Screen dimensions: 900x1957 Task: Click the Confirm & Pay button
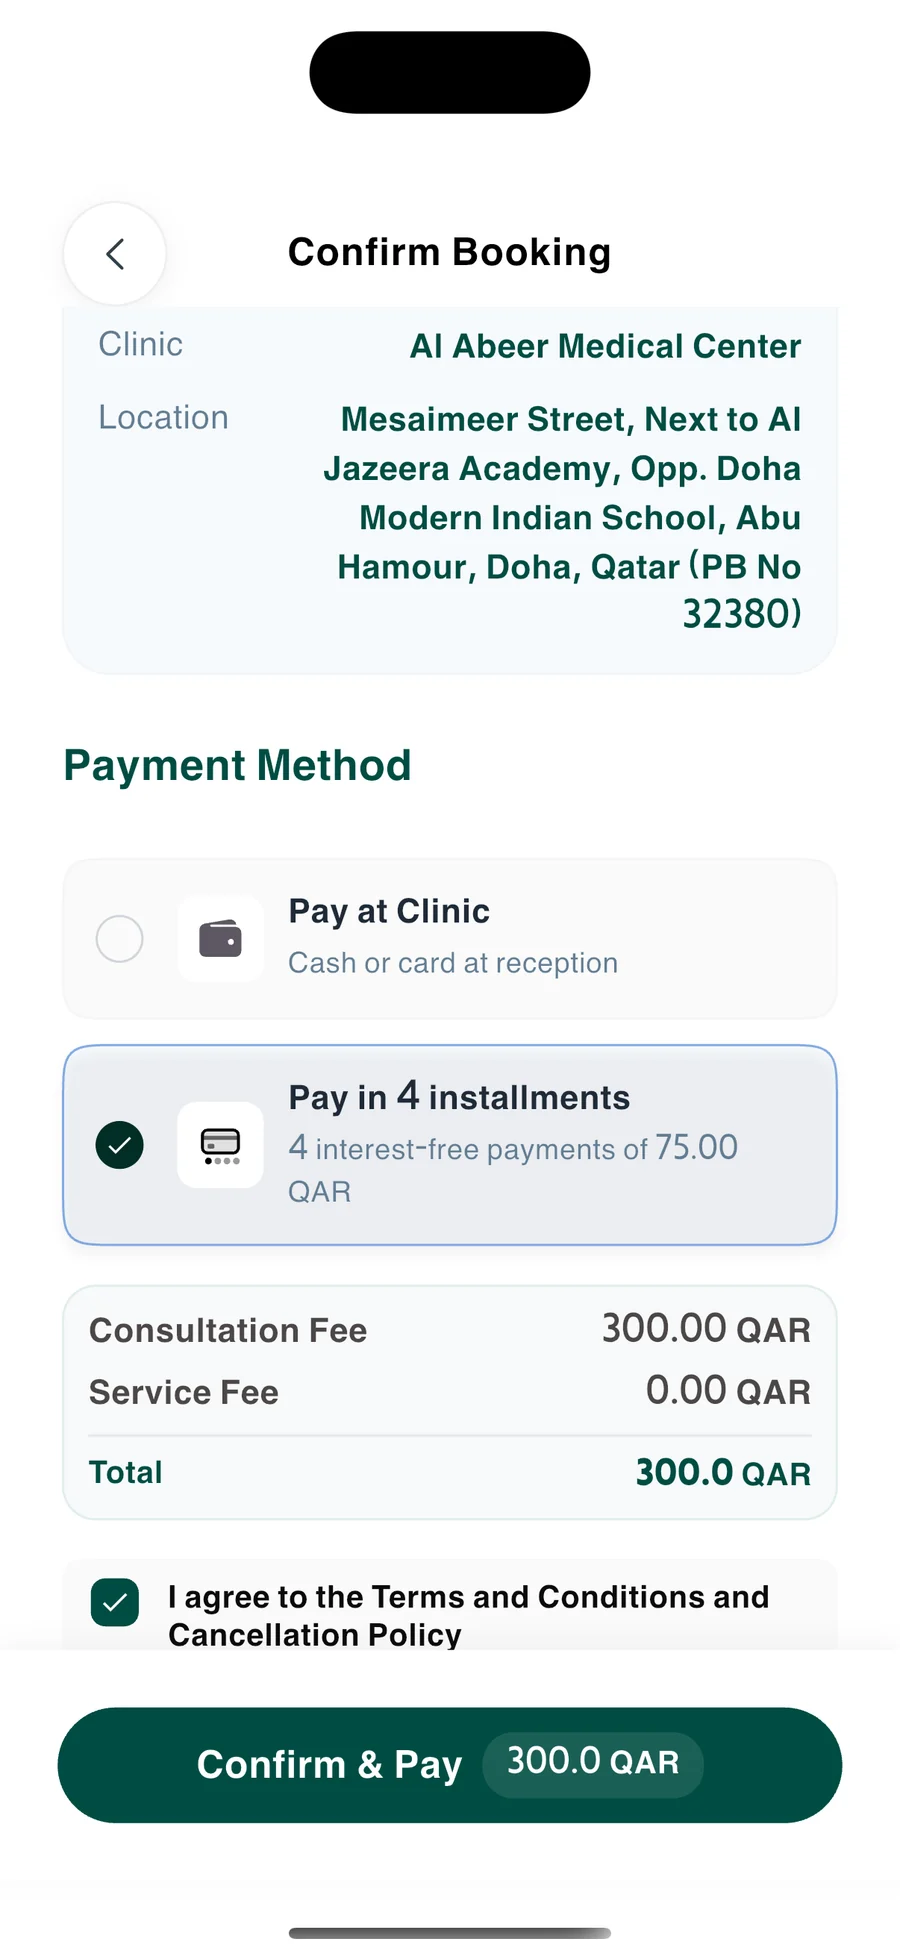click(x=450, y=1765)
